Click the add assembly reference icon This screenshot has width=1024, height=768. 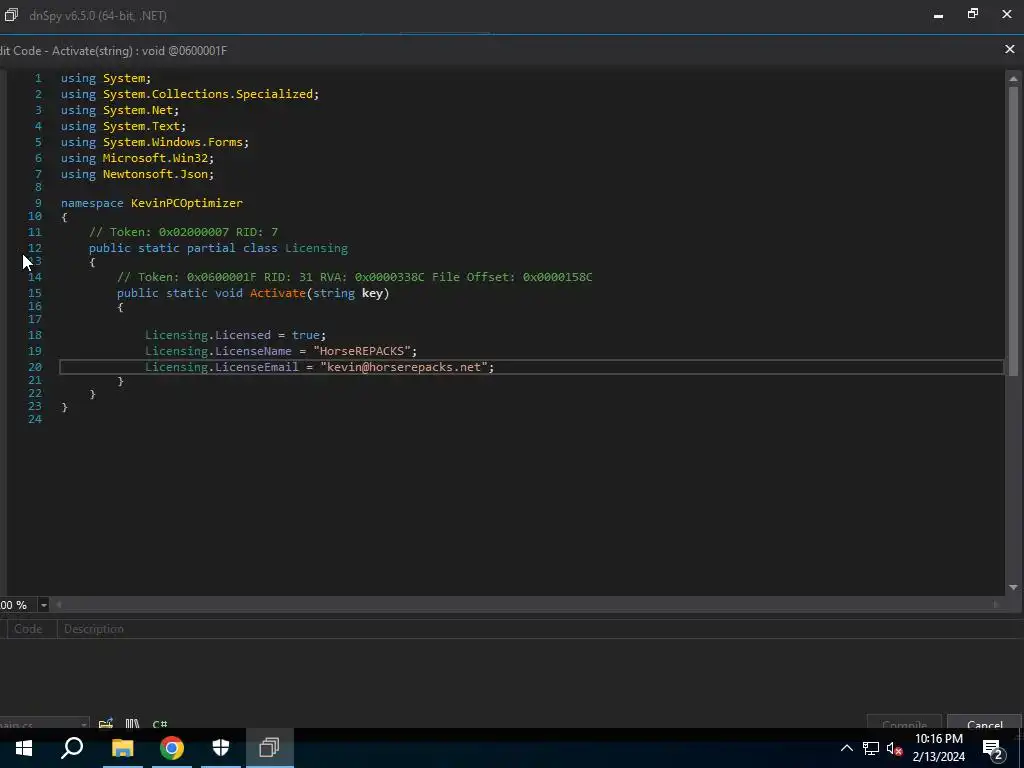106,724
